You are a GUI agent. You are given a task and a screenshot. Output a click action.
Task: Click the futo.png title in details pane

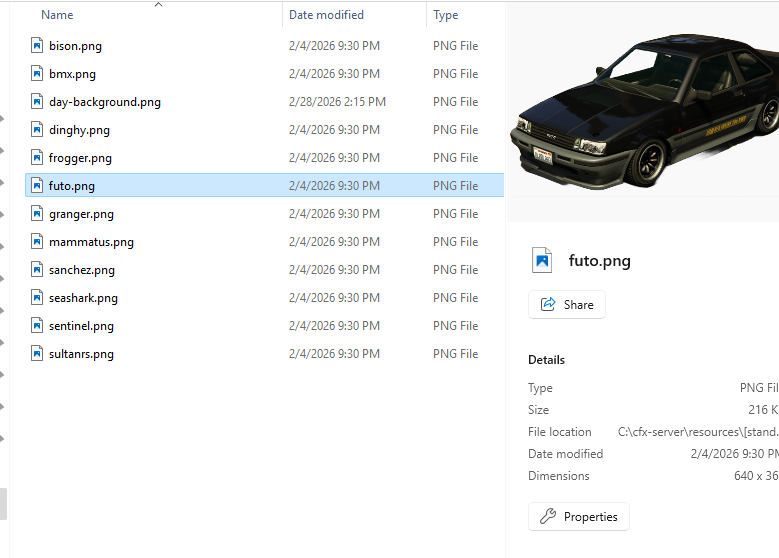click(x=600, y=260)
